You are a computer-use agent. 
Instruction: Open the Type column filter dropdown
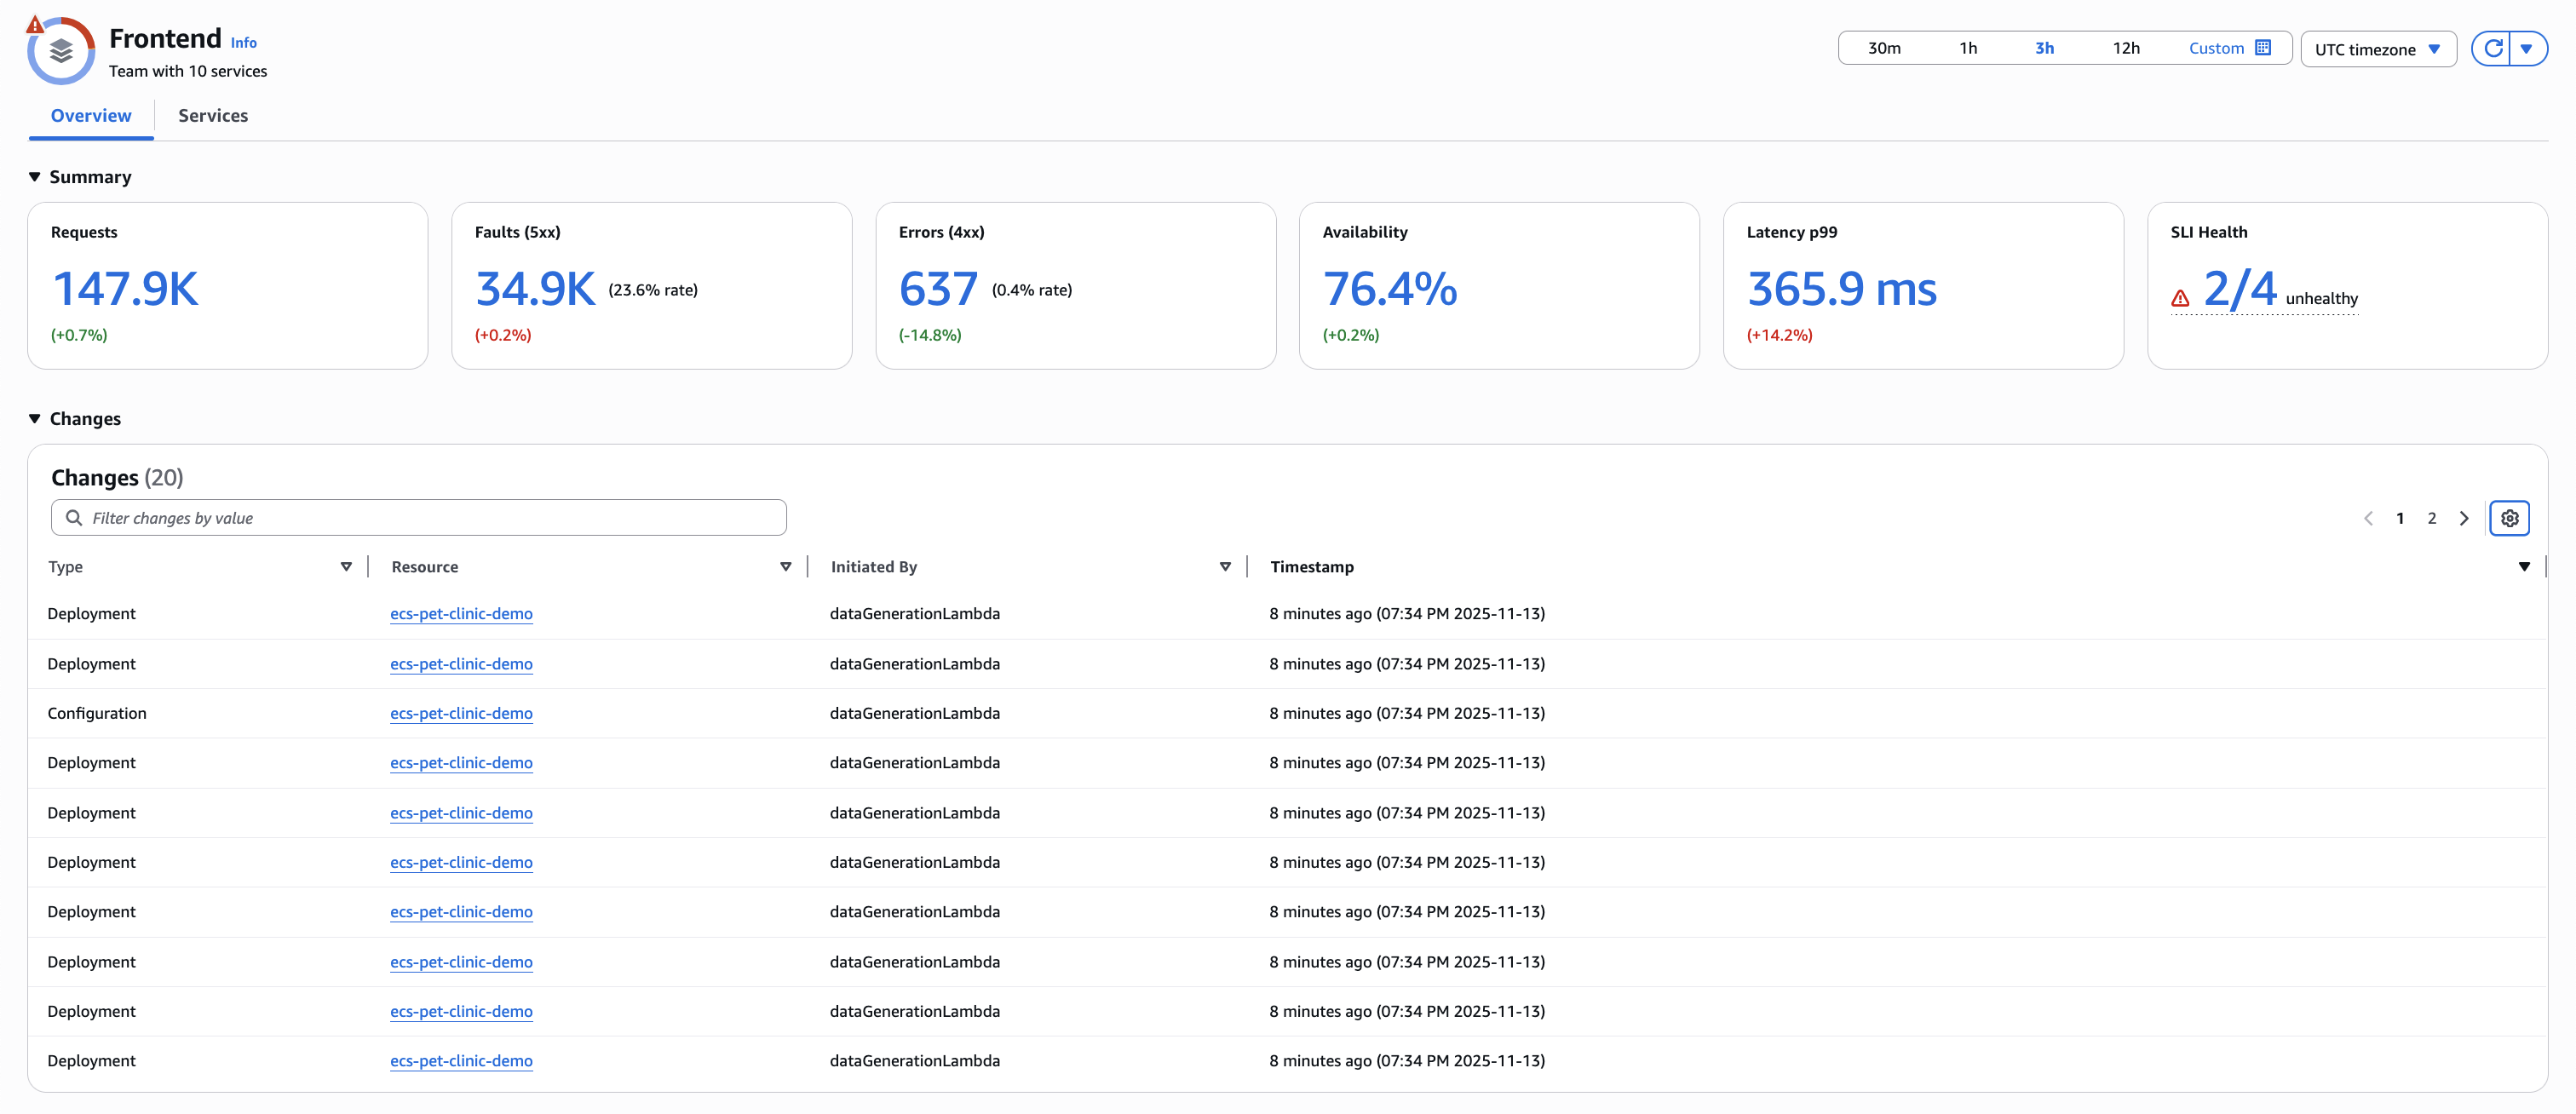click(346, 566)
